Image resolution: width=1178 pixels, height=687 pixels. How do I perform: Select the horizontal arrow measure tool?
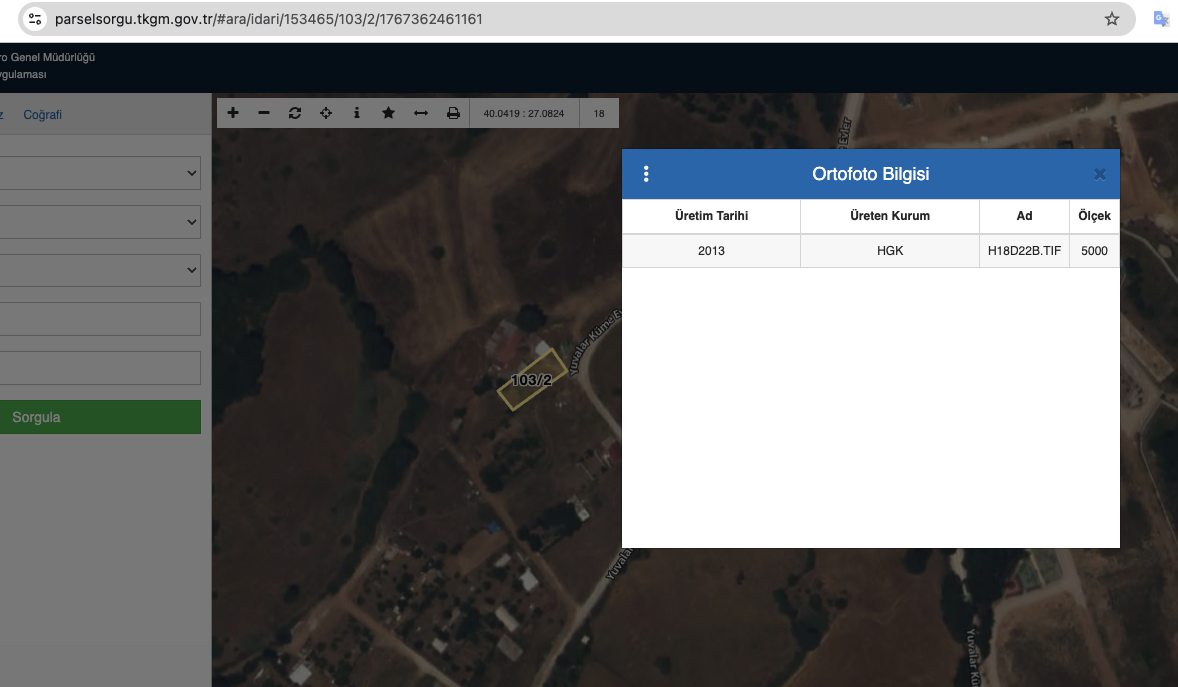tap(421, 113)
